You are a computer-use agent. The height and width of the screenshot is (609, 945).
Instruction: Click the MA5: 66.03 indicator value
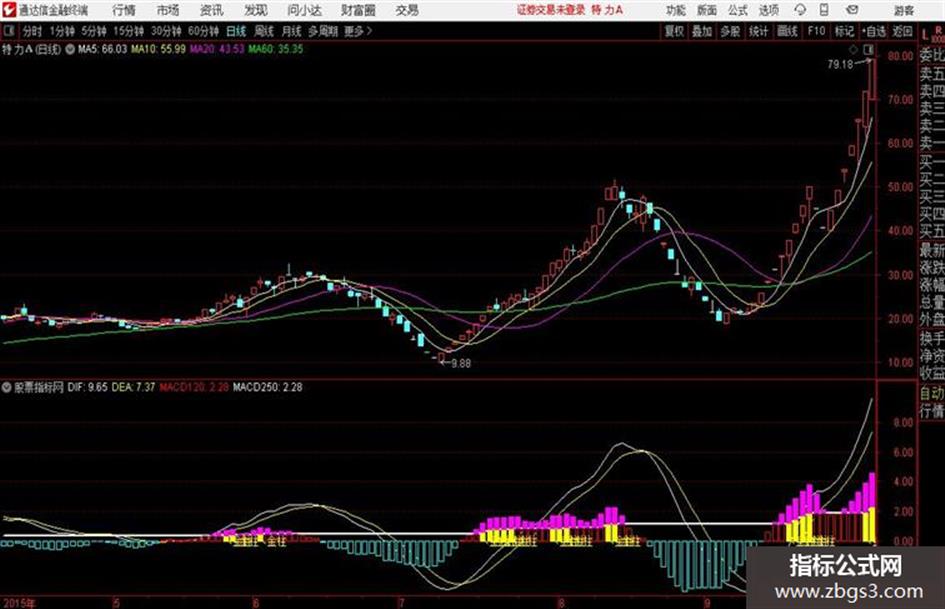(102, 49)
